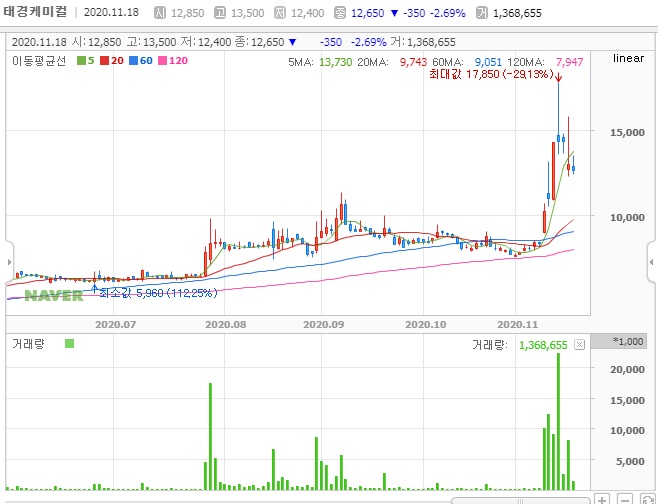
Task: Toggle the 120-day moving average pink swatch
Action: click(x=162, y=61)
